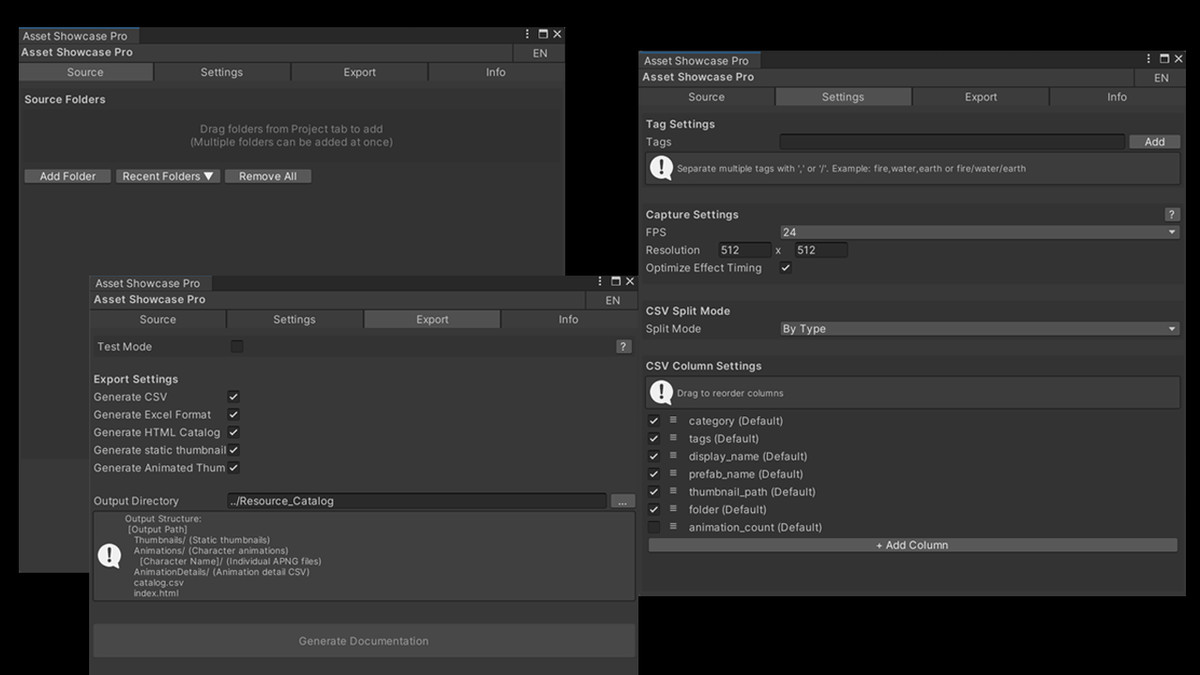Expand the Split Mode dropdown

click(x=978, y=329)
